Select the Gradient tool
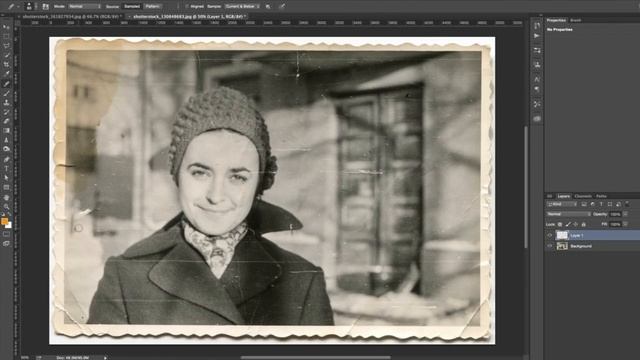640x360 pixels. click(6, 131)
